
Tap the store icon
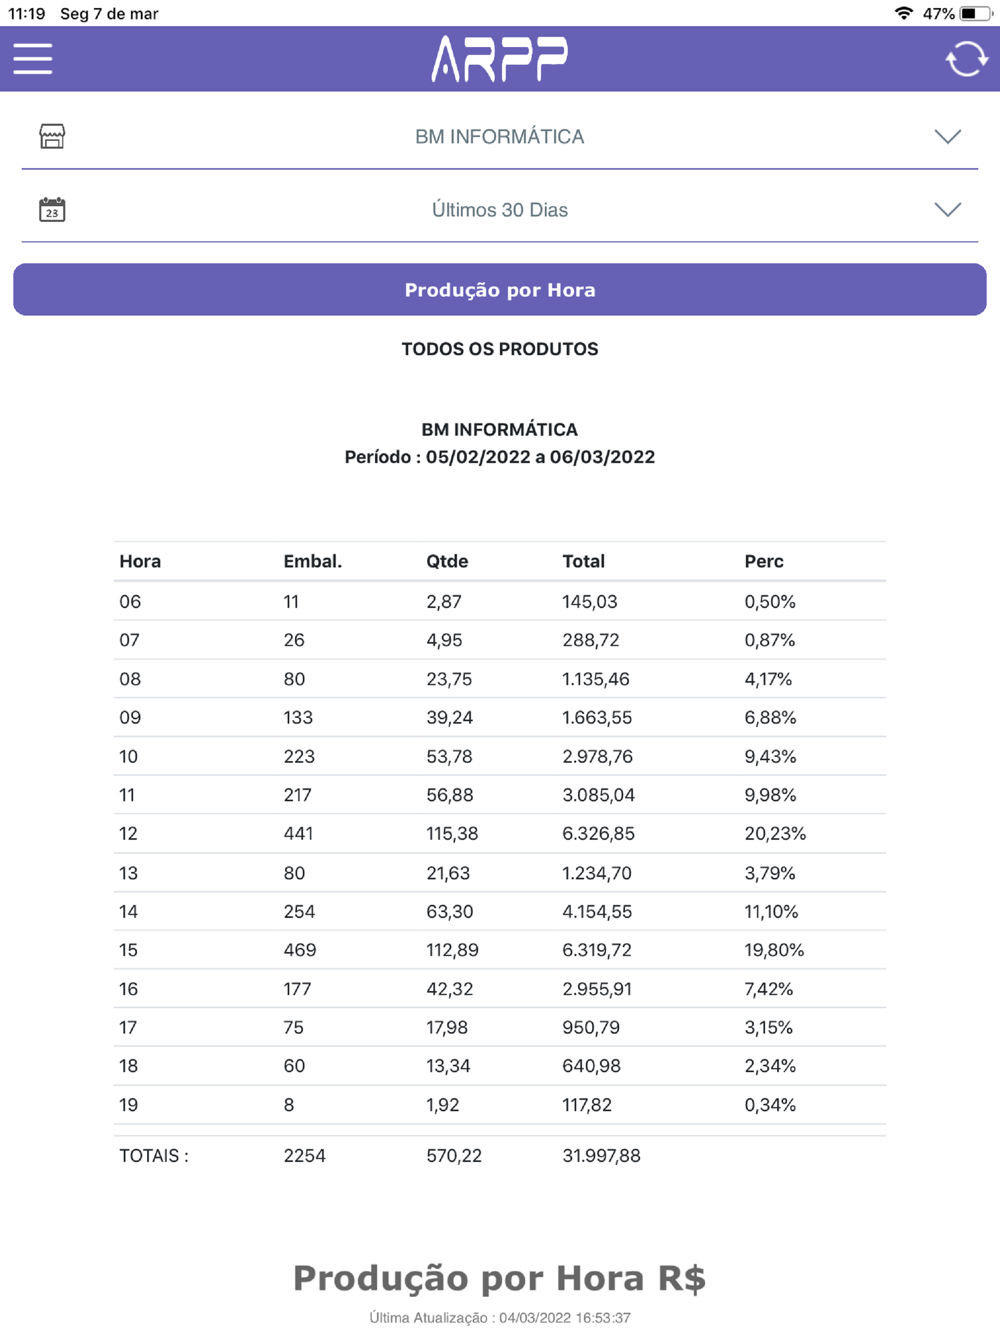pos(52,136)
